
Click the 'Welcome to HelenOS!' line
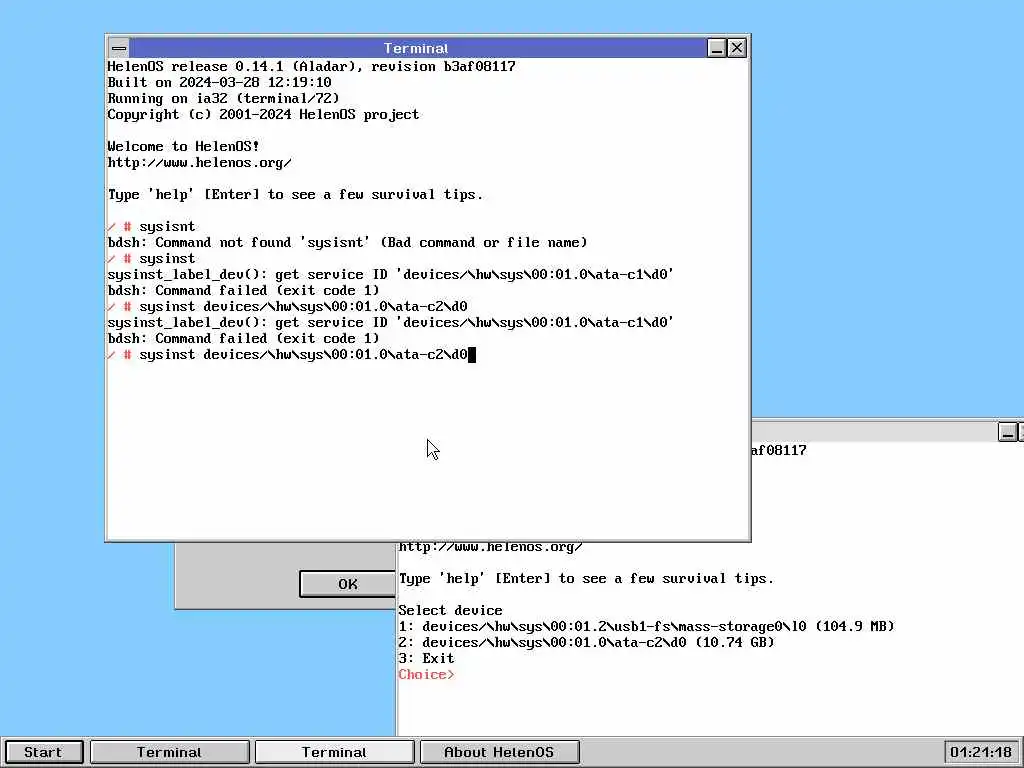[x=184, y=146]
